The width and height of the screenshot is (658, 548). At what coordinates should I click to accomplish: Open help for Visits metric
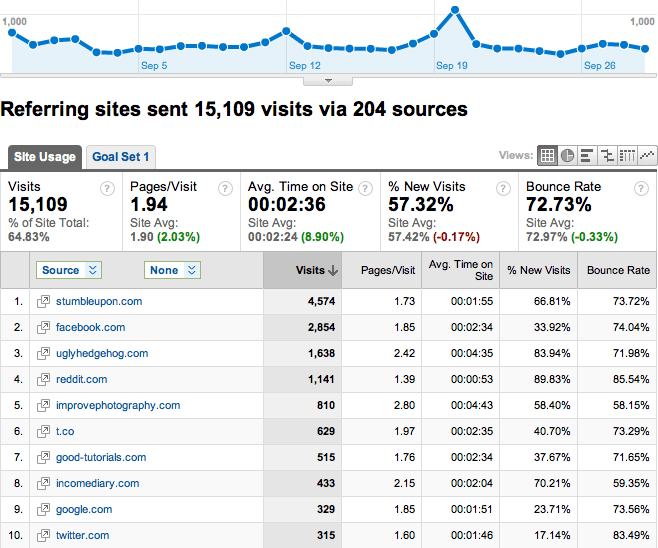107,188
